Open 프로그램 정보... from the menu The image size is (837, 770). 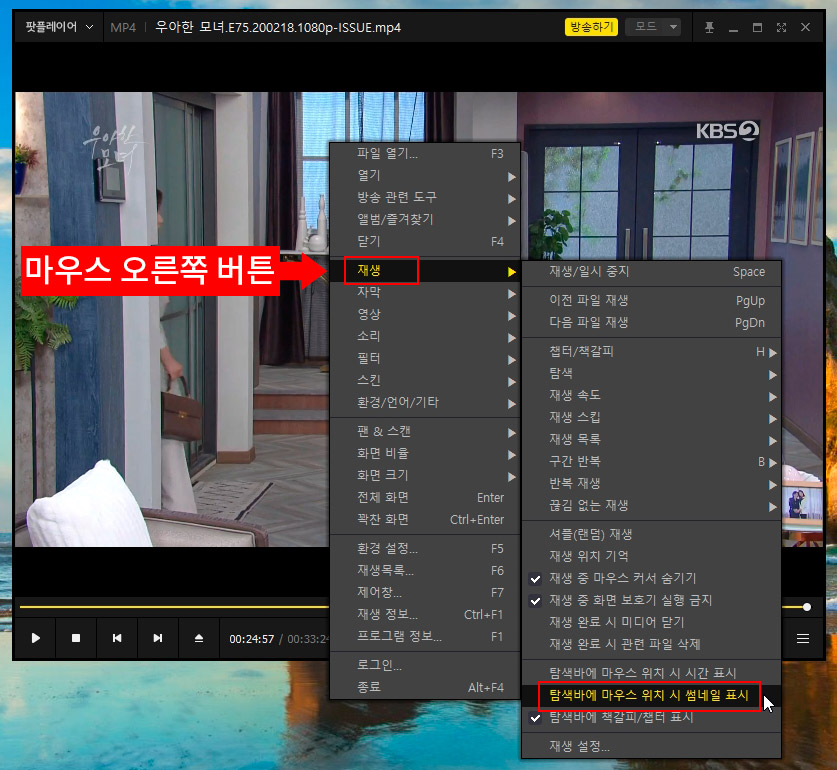click(x=425, y=637)
